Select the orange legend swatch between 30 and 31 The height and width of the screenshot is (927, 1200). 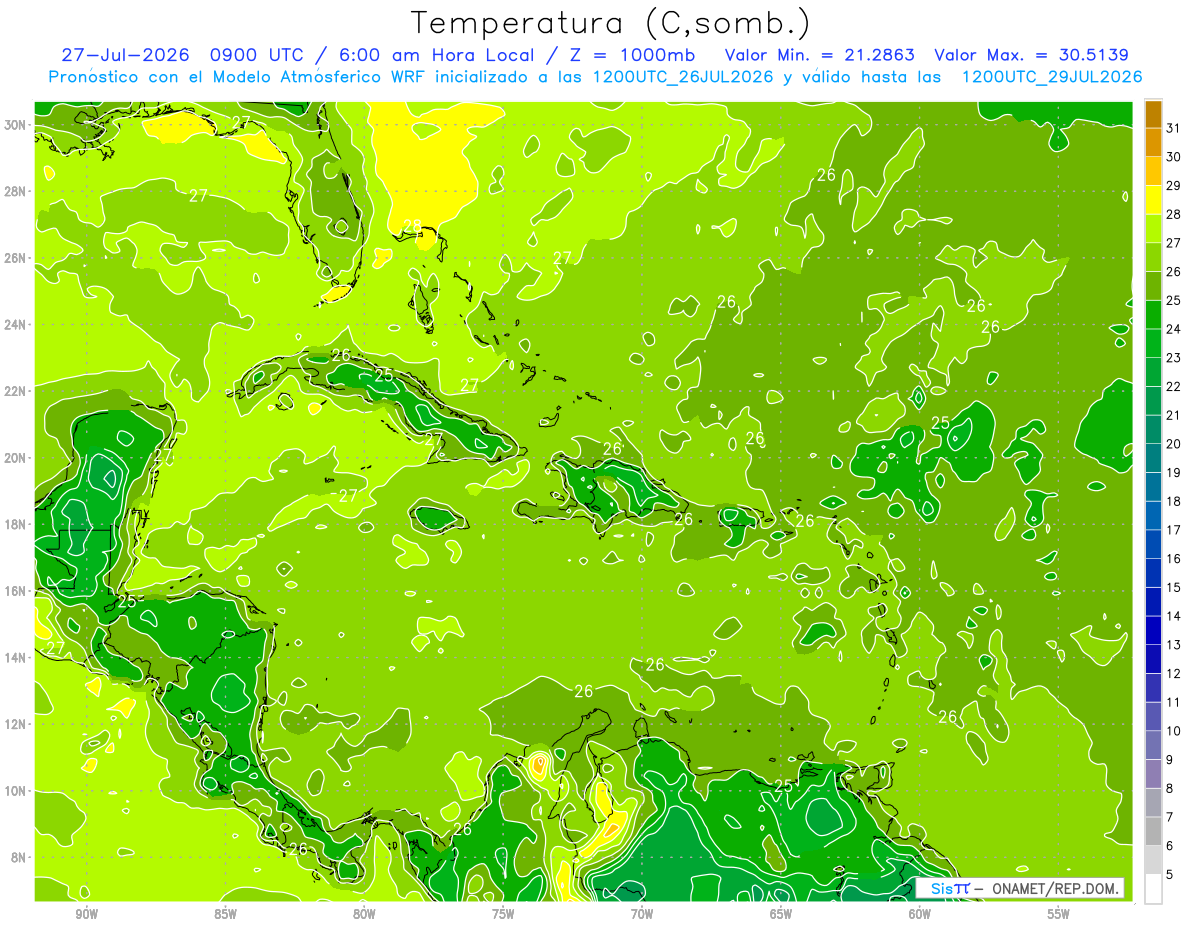(1153, 143)
